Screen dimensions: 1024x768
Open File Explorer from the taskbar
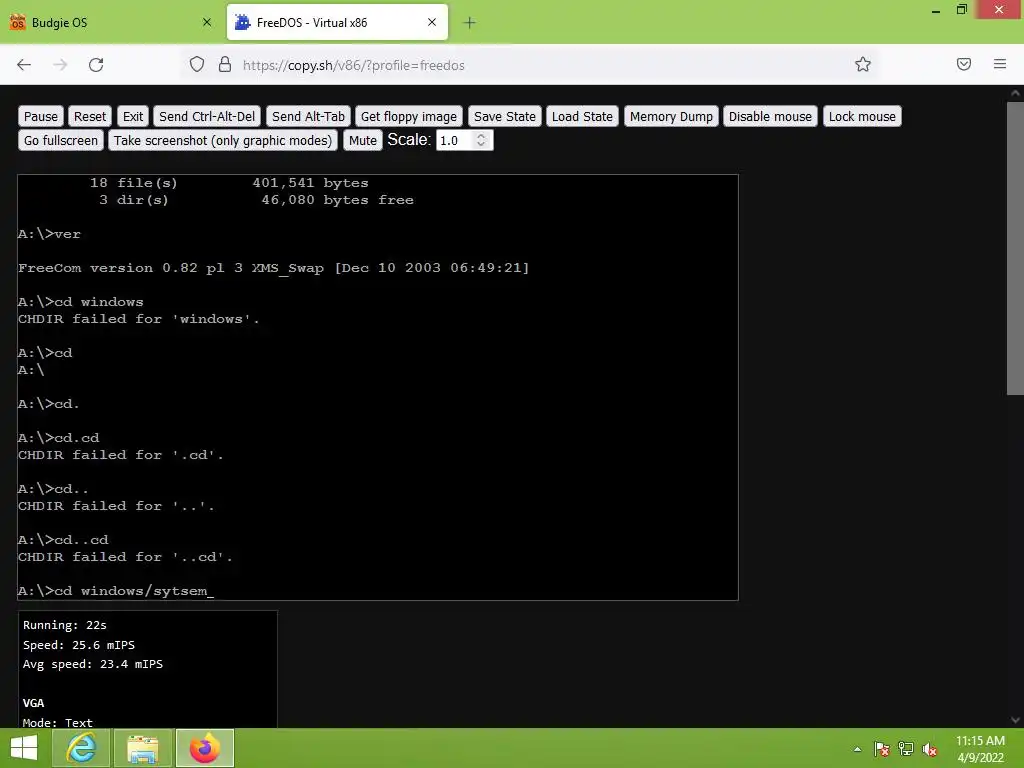143,748
